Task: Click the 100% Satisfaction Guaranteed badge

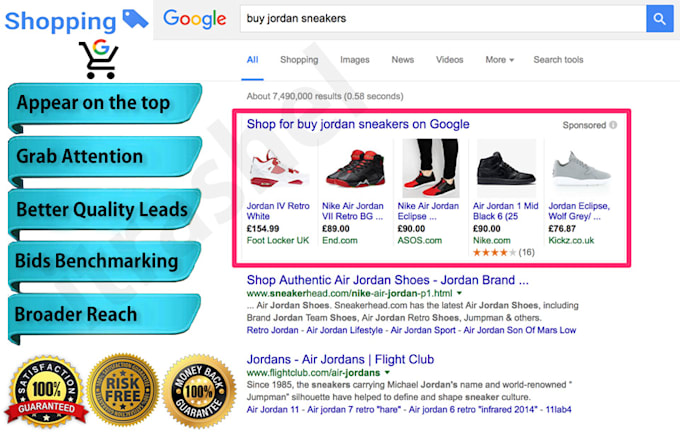Action: point(46,391)
